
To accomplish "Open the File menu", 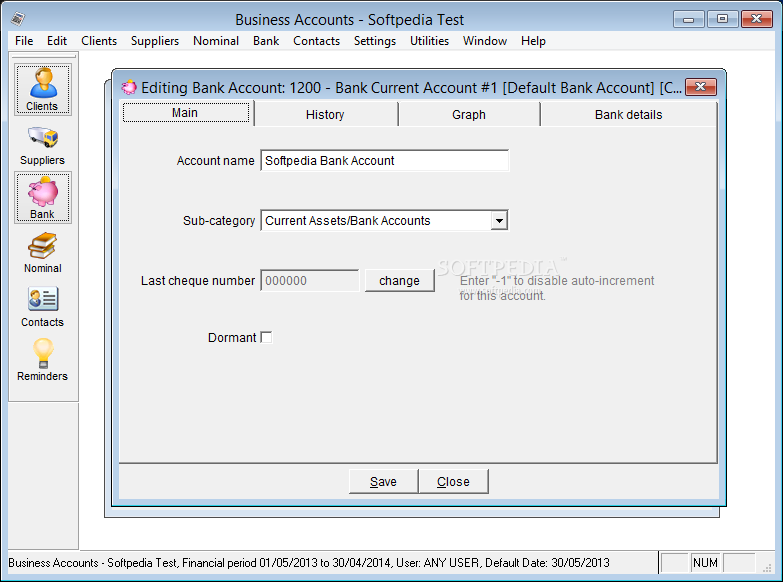I will pos(24,41).
